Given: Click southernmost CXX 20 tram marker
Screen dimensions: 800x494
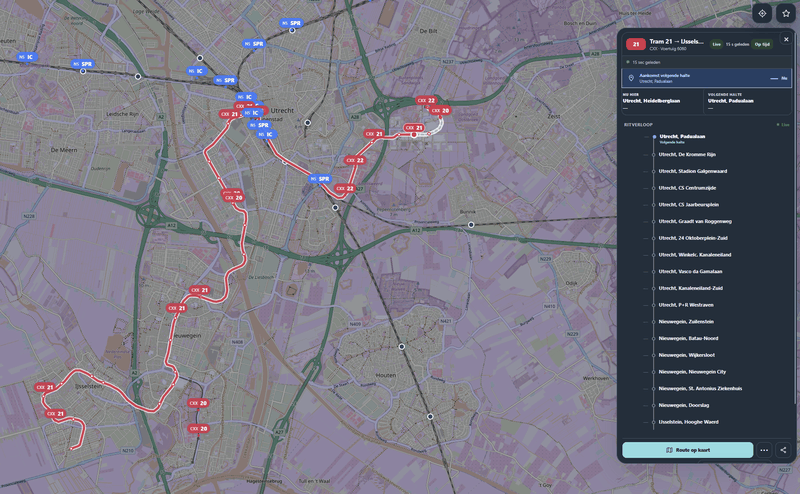Looking at the screenshot, I should point(198,429).
